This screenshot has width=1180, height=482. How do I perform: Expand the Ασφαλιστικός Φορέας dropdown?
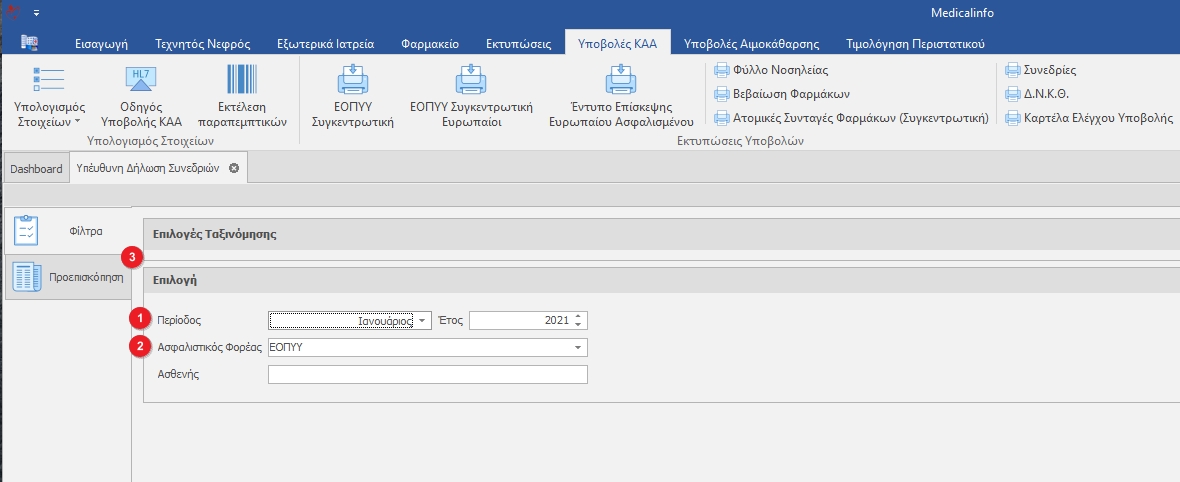click(578, 348)
